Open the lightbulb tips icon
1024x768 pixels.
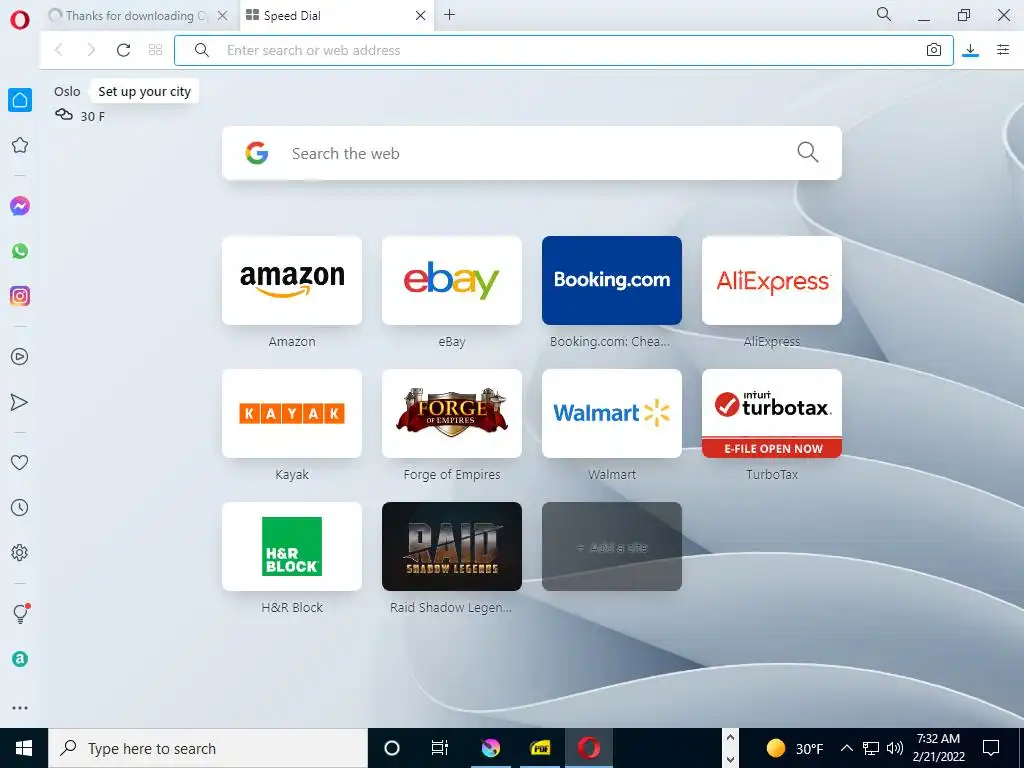pos(21,613)
